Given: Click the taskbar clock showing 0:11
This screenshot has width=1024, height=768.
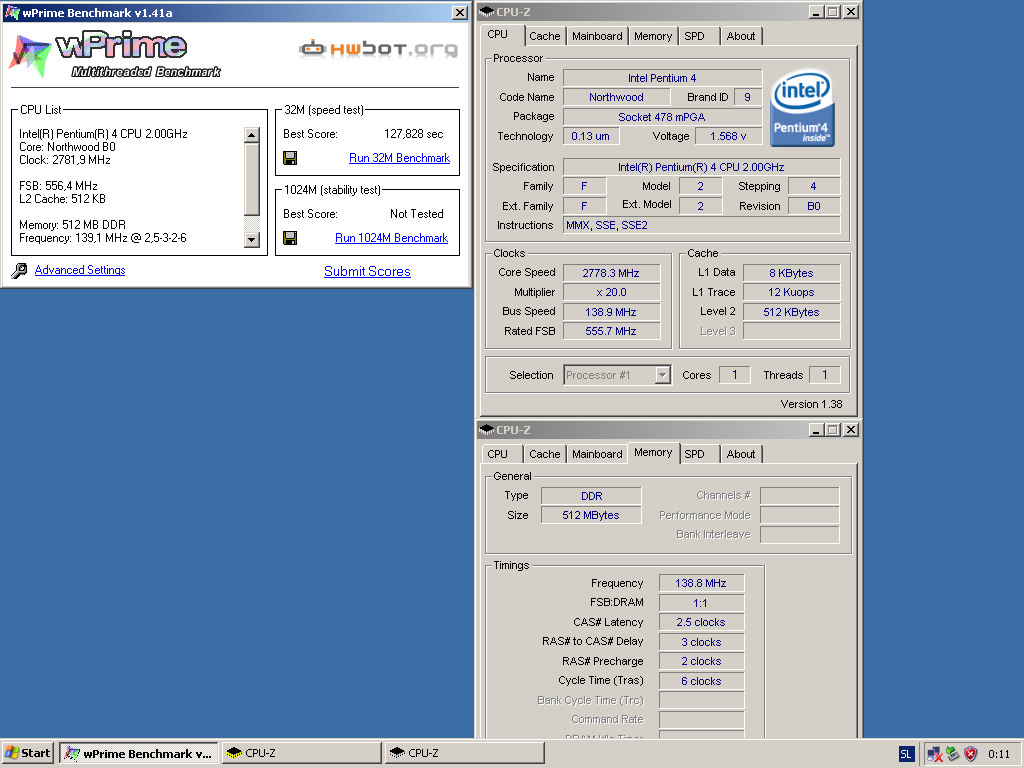Looking at the screenshot, I should tap(999, 754).
